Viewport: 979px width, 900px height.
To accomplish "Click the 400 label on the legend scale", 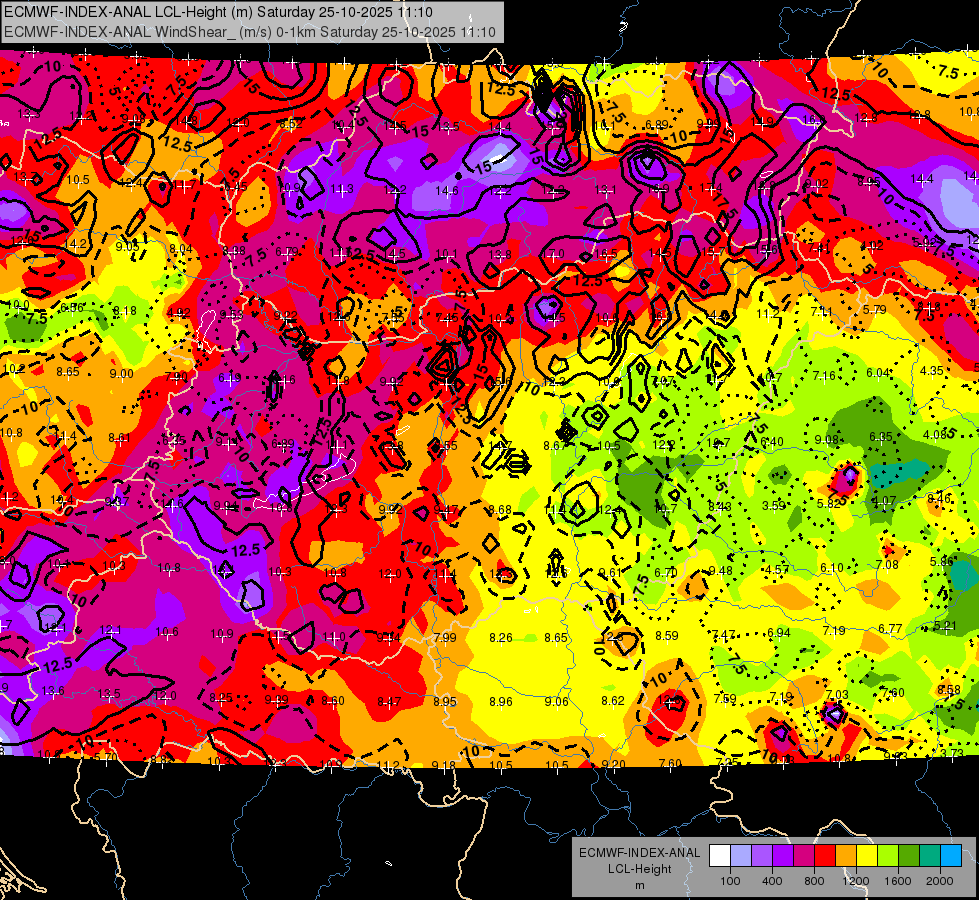I will (772, 881).
